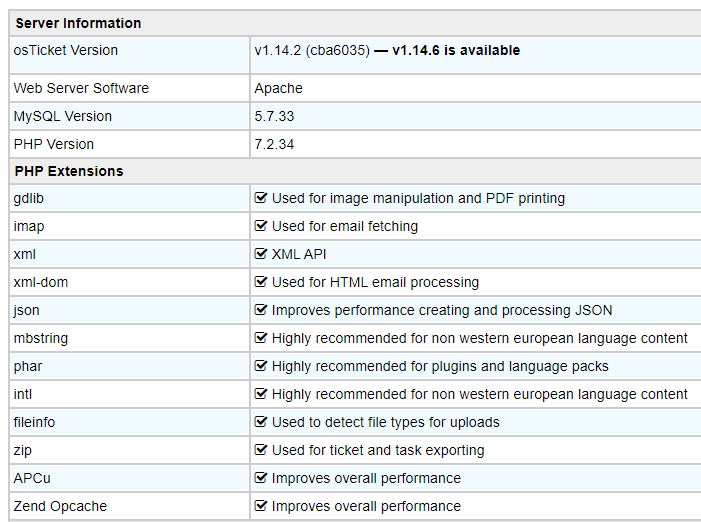This screenshot has height=522, width=701.
Task: Click the imap email fetching check icon
Action: click(x=261, y=226)
